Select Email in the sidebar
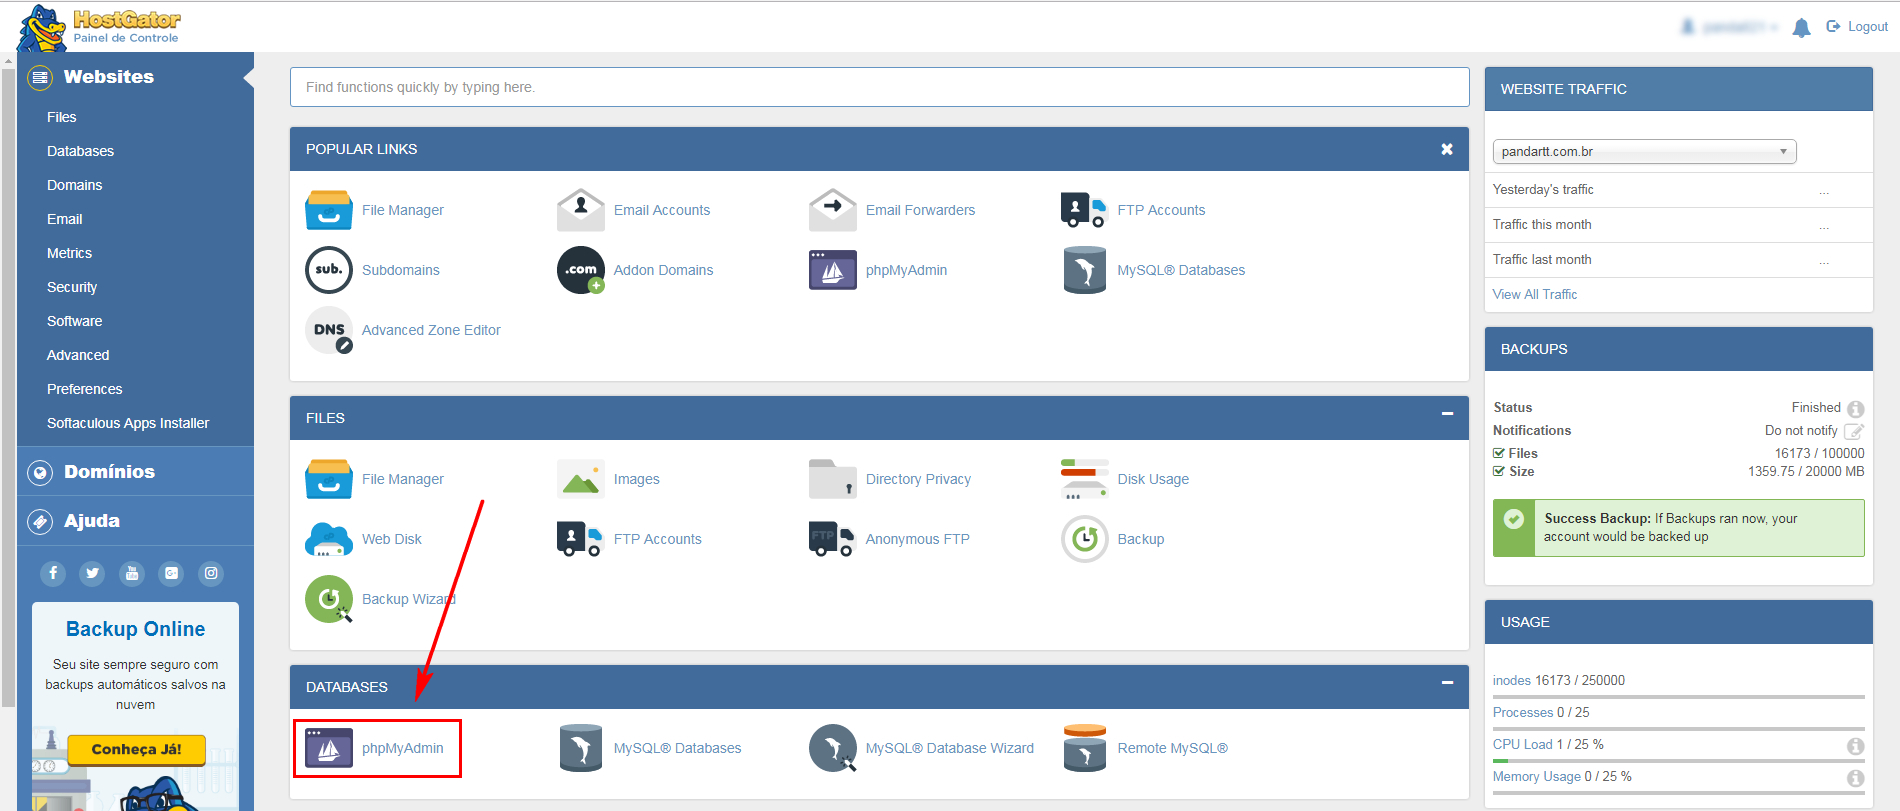The image size is (1900, 811). [64, 219]
